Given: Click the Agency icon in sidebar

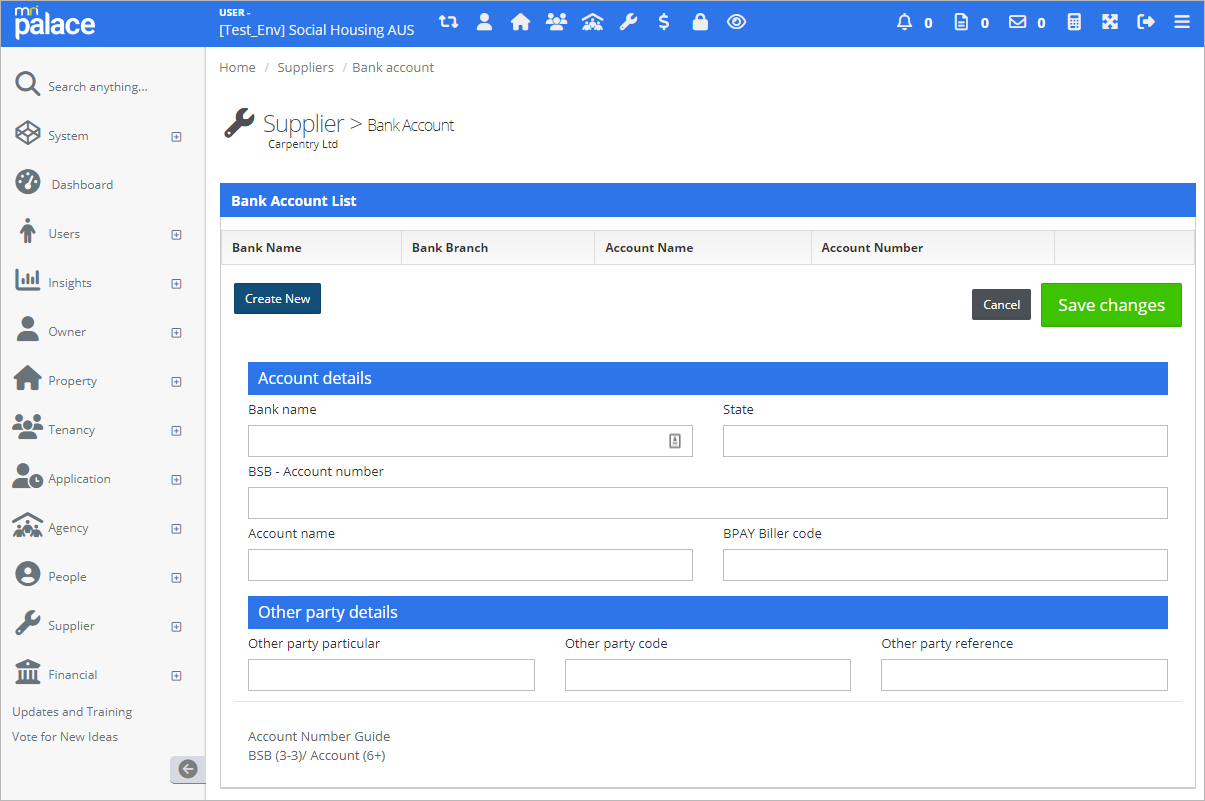Looking at the screenshot, I should click(x=27, y=525).
